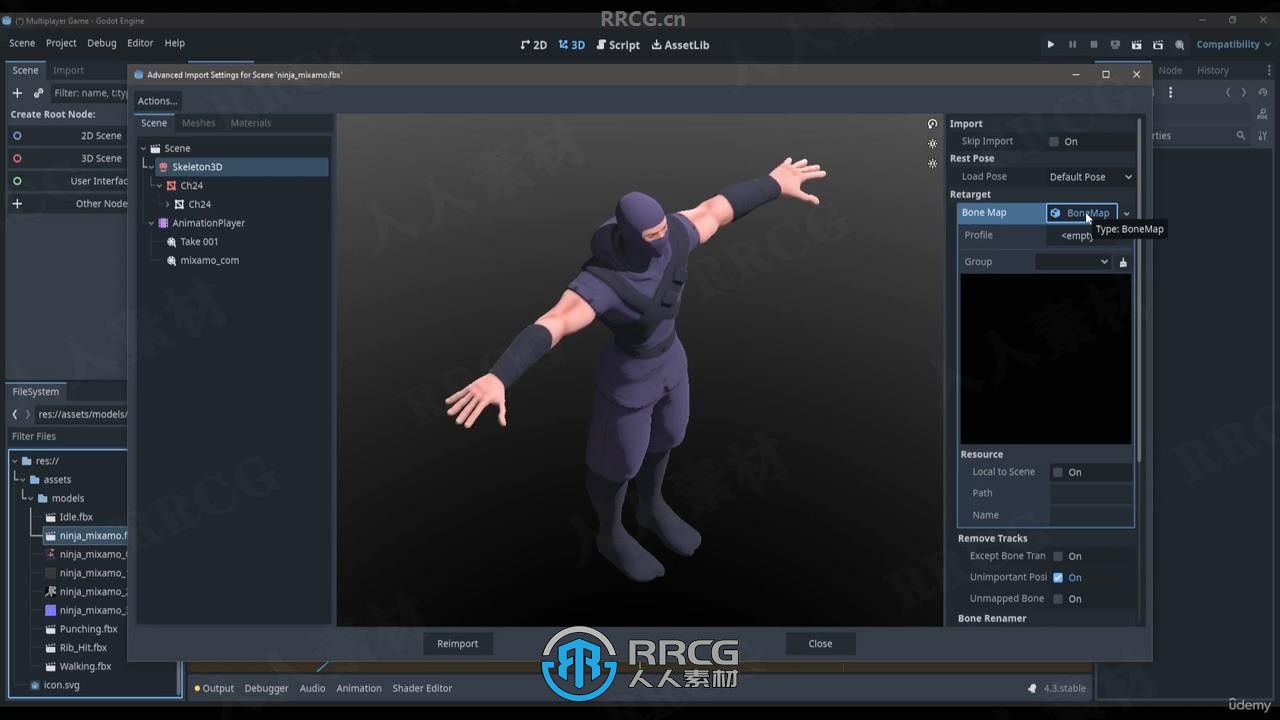Image resolution: width=1280 pixels, height=720 pixels.
Task: Pause the running project
Action: (1072, 44)
